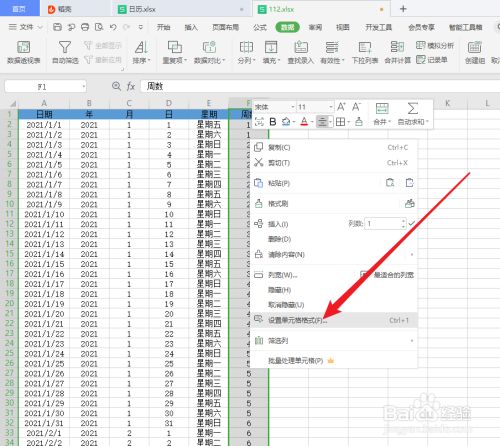The width and height of the screenshot is (500, 446).
Task: Click the 下拉列表 dropdown list icon
Action: coord(365,47)
